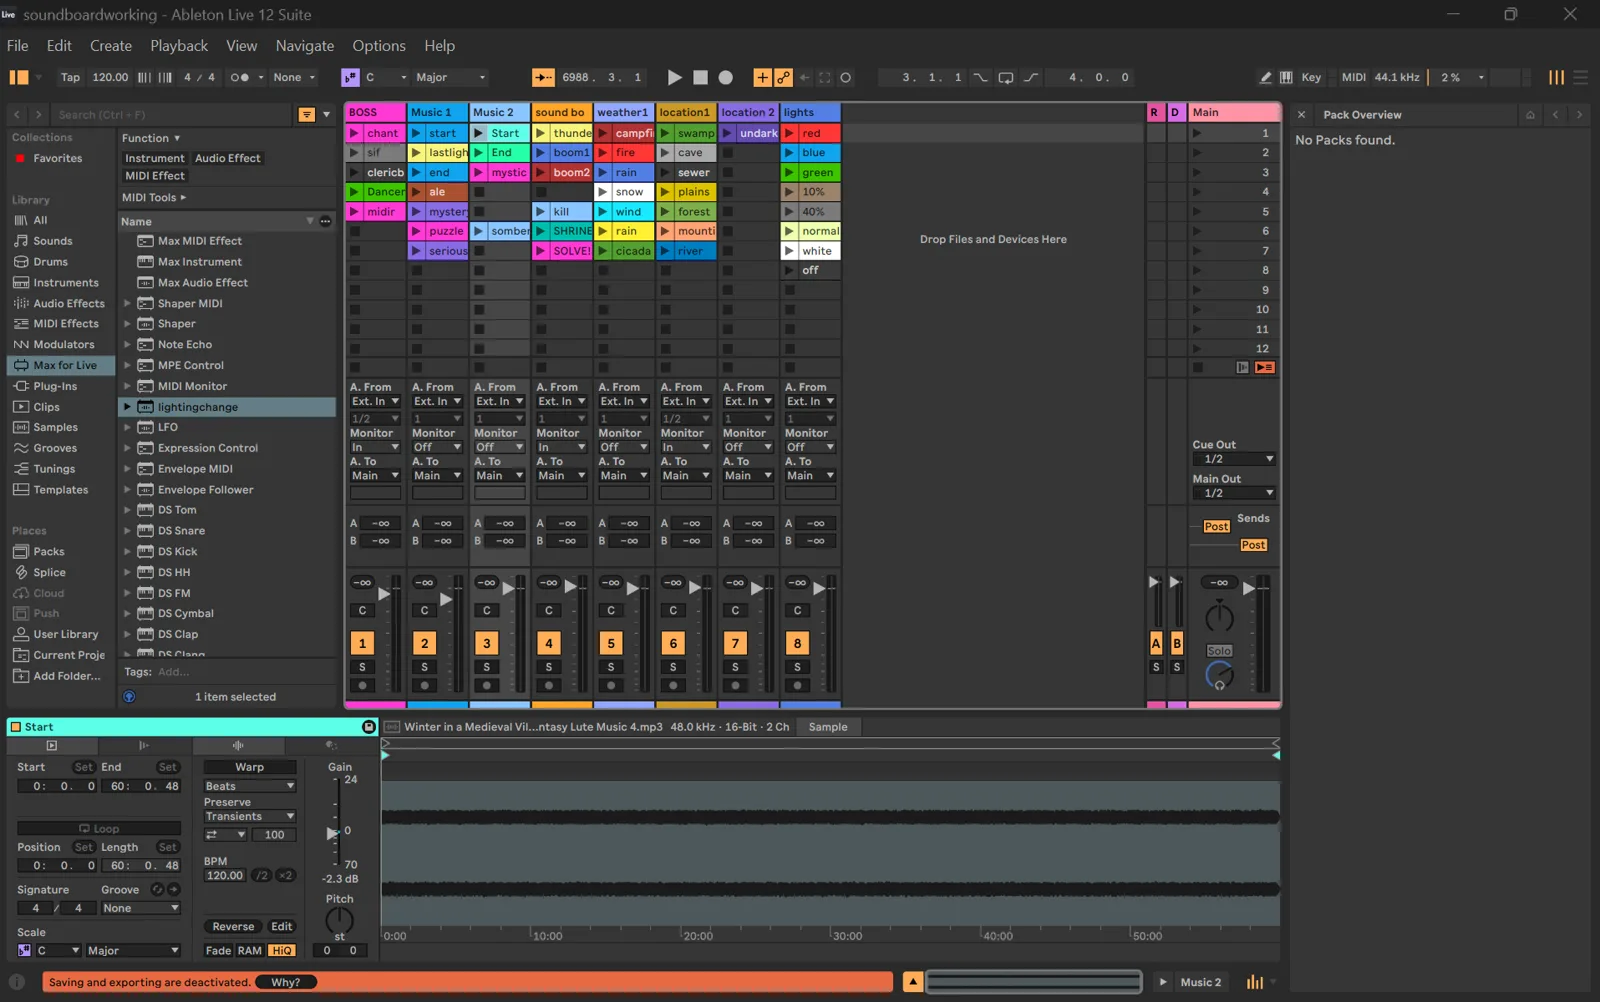Preview headphone icon in browser

[129, 697]
